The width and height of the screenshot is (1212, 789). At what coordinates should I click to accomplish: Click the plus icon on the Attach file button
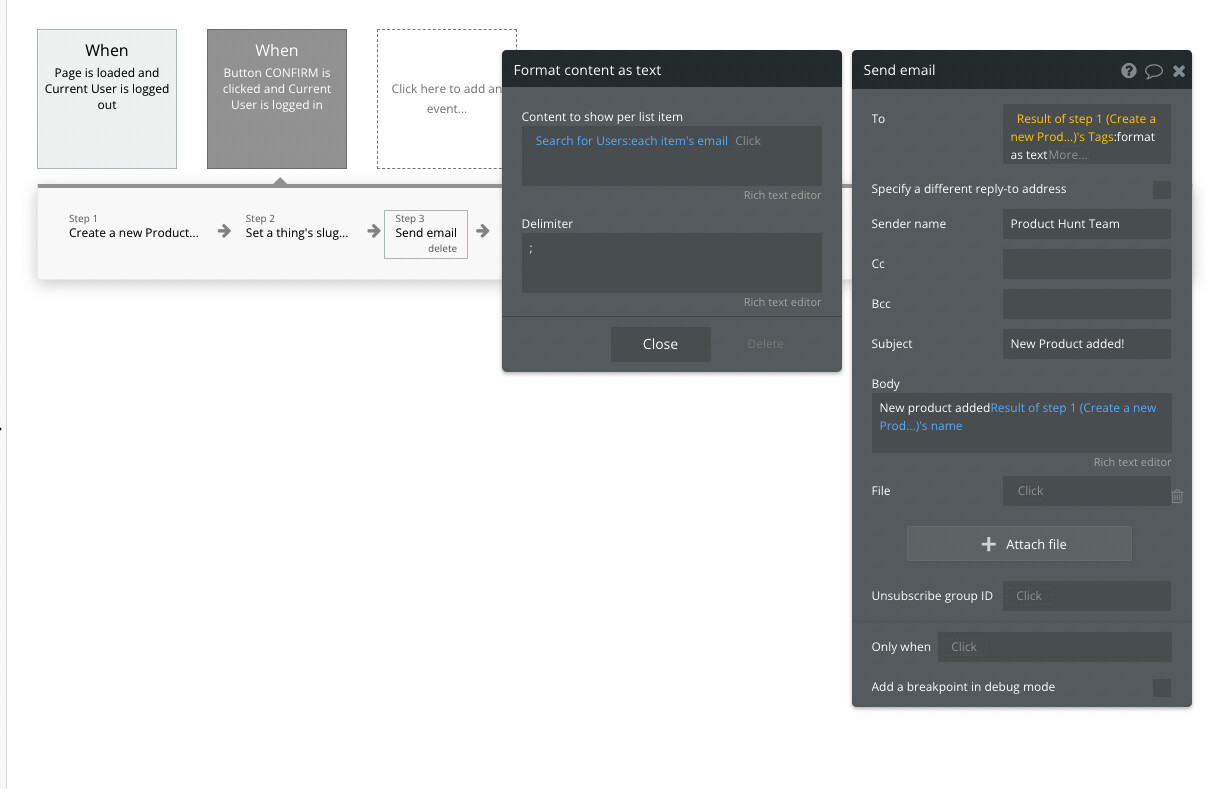[x=988, y=544]
